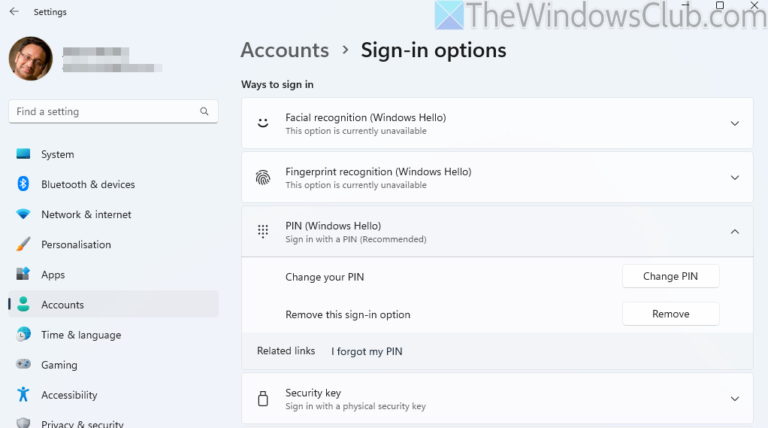Open the Bluetooth & devices icon

point(23,184)
